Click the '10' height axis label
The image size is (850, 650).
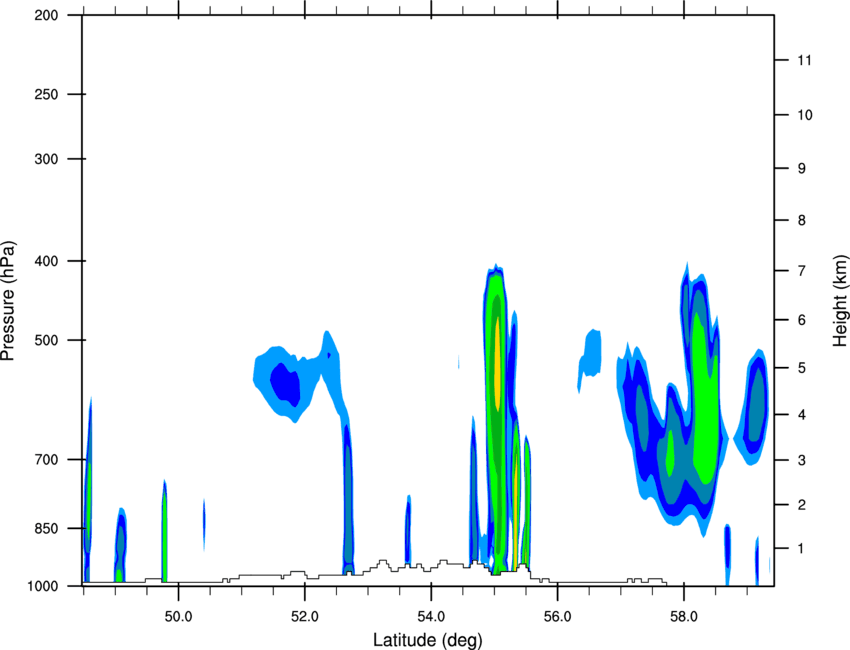click(x=805, y=115)
